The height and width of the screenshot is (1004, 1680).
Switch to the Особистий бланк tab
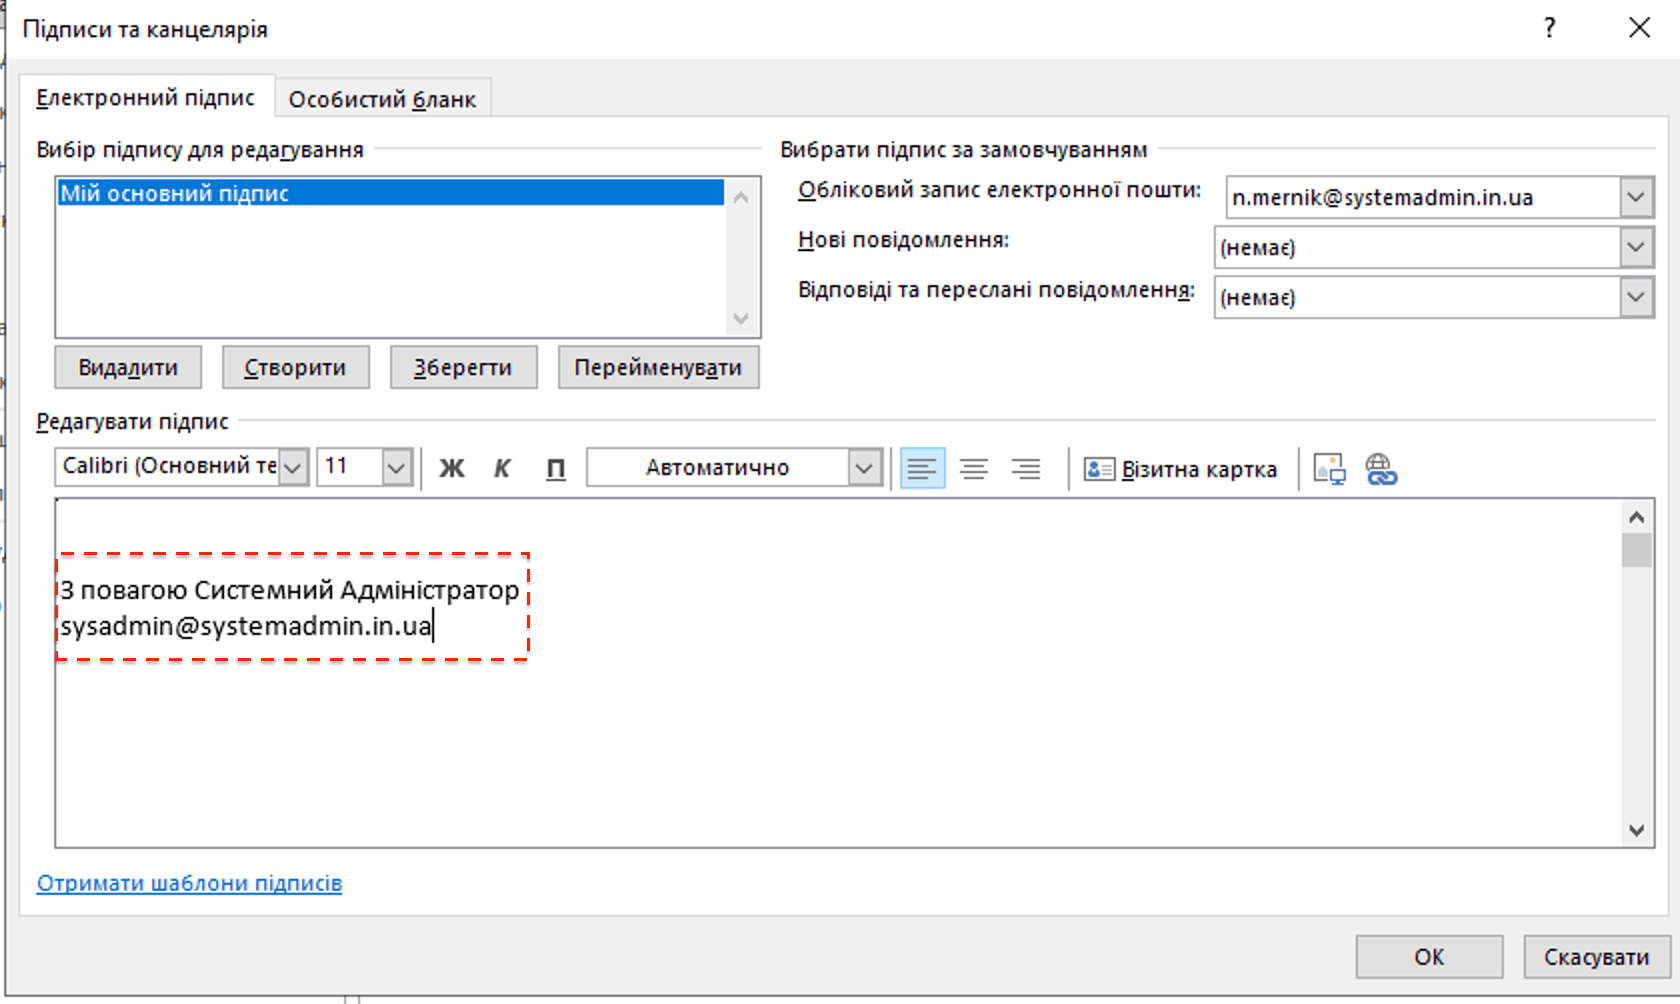click(382, 99)
